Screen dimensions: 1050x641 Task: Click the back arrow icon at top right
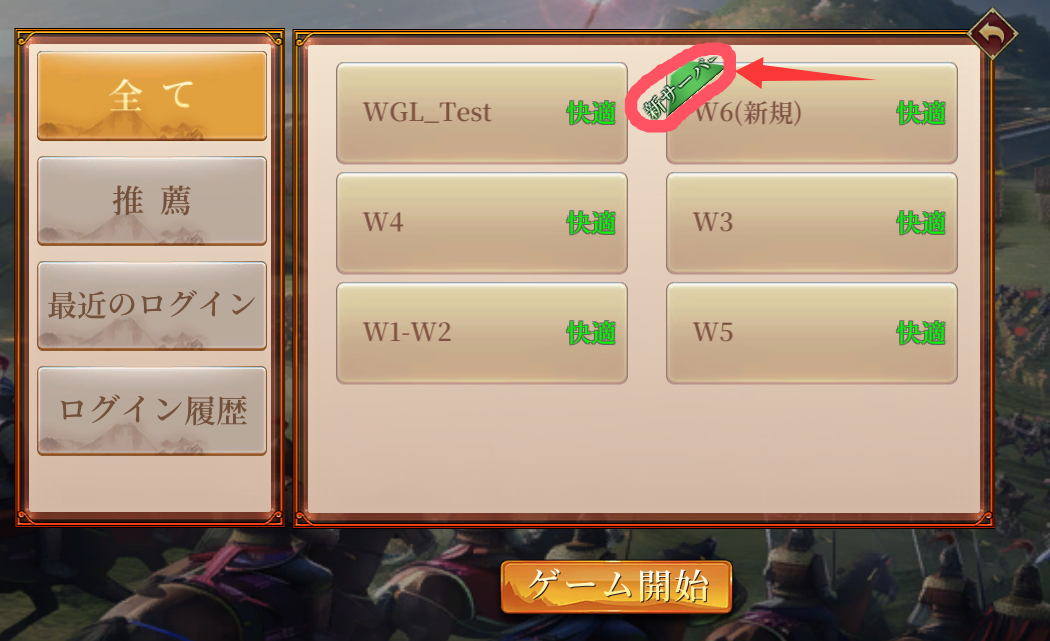992,33
